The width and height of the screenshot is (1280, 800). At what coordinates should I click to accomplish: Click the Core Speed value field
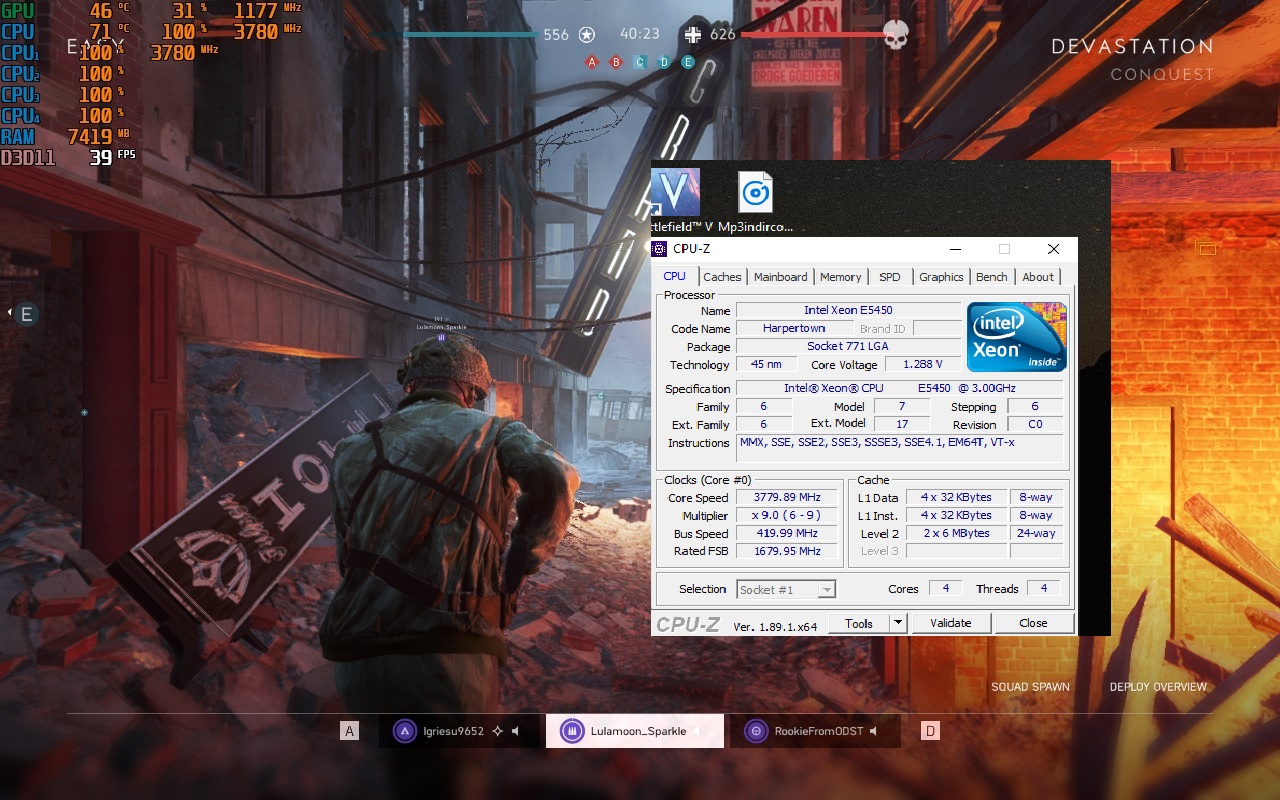pos(787,497)
